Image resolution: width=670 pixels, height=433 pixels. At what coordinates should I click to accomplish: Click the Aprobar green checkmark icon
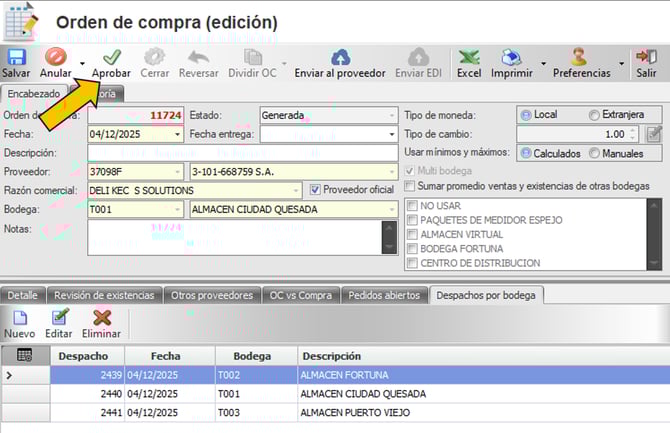(111, 57)
